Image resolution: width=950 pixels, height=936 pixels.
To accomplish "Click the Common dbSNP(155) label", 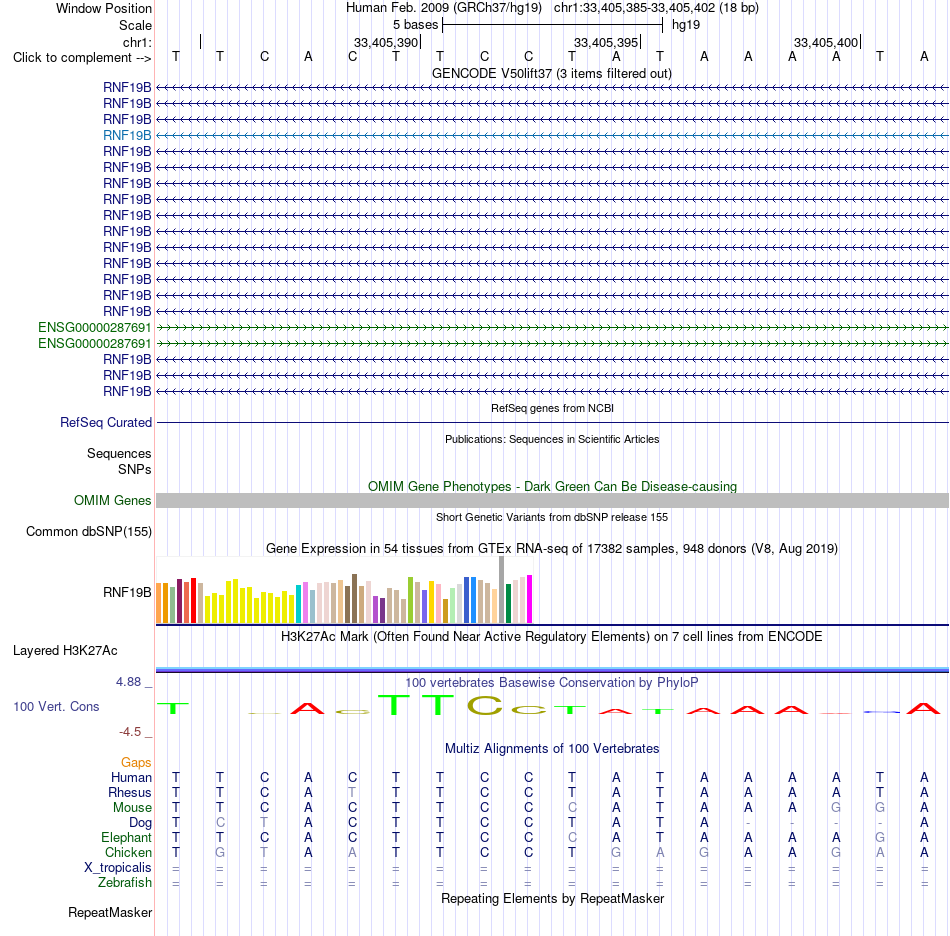I will click(88, 531).
